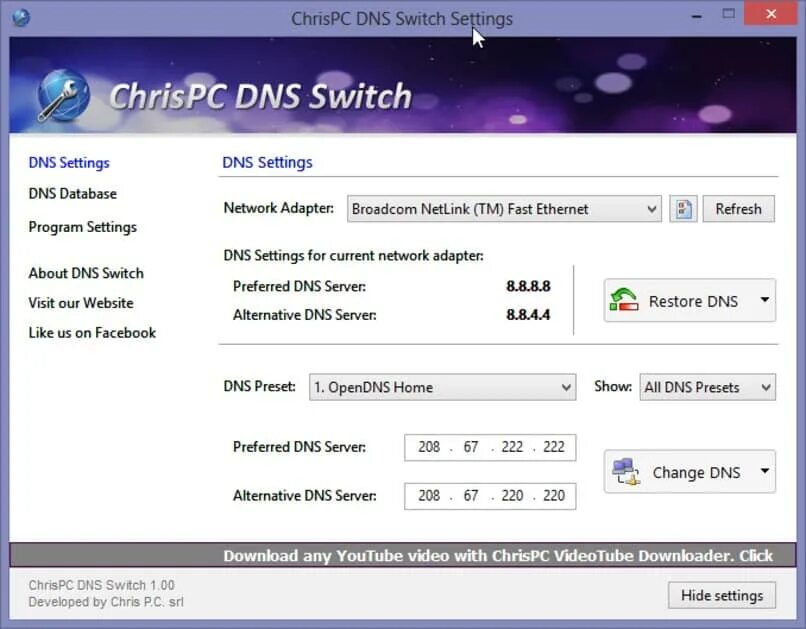Expand the DNS Preset combo box
Screen dimensions: 806x629
click(442, 387)
